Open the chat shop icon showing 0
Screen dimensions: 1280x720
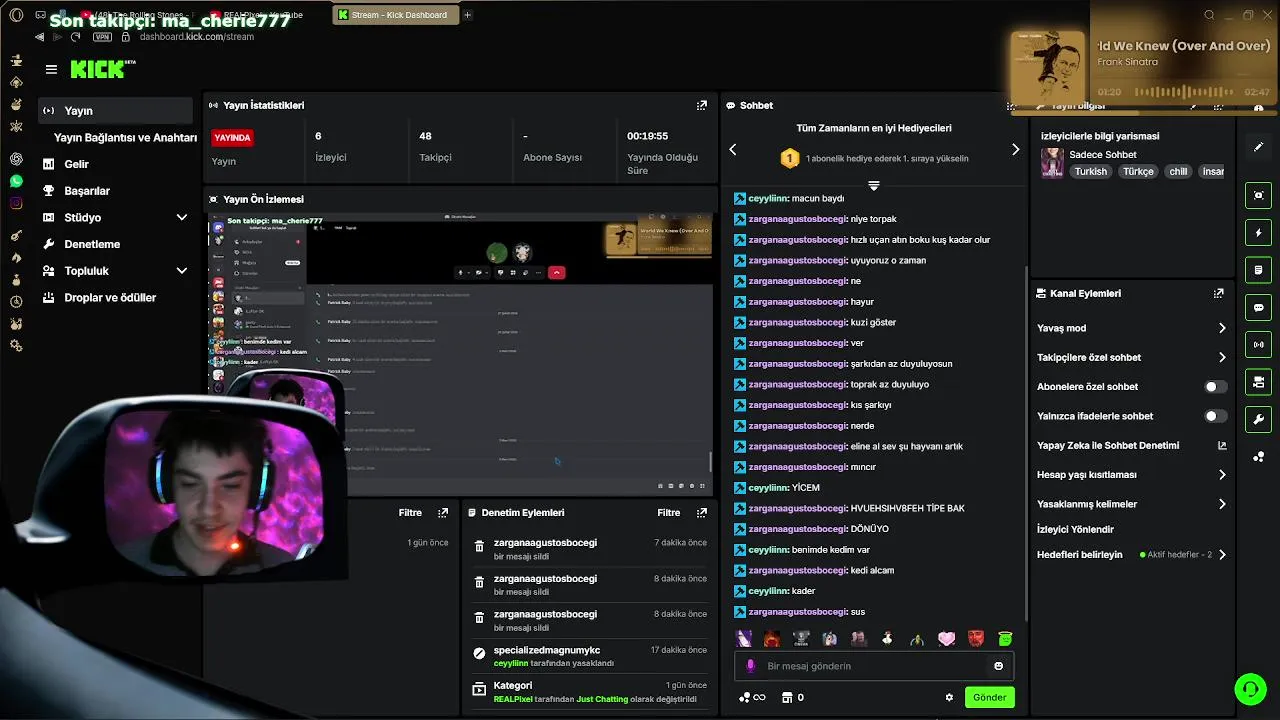(793, 697)
